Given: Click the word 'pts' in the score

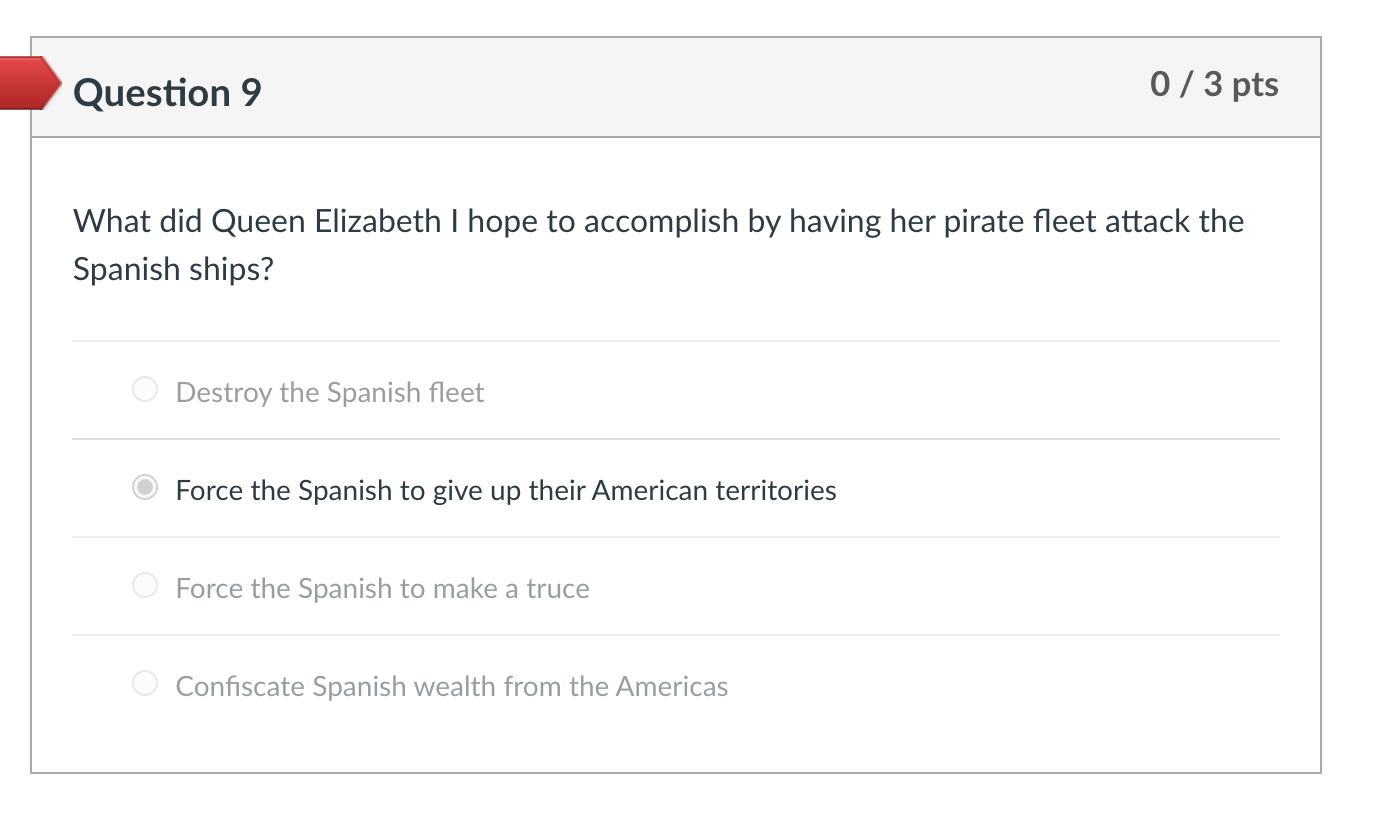Looking at the screenshot, I should [x=1255, y=85].
